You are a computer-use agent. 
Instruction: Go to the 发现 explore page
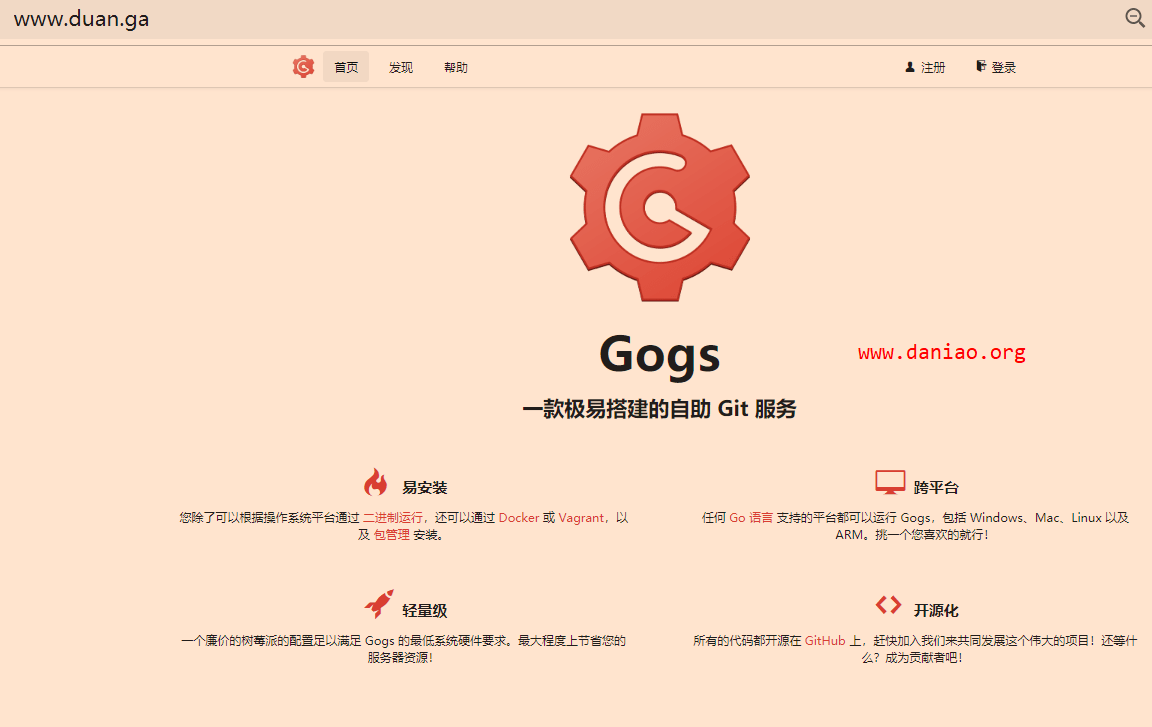pos(401,67)
